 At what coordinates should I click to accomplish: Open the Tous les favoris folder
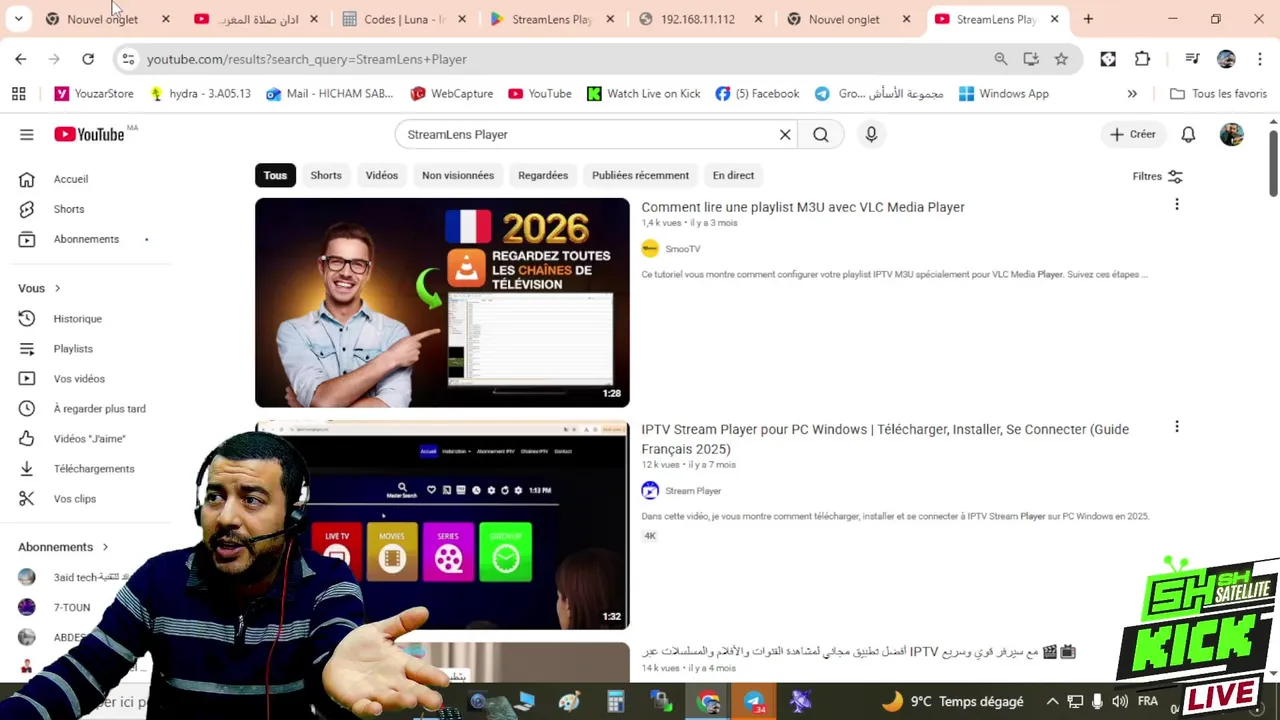pos(1218,94)
